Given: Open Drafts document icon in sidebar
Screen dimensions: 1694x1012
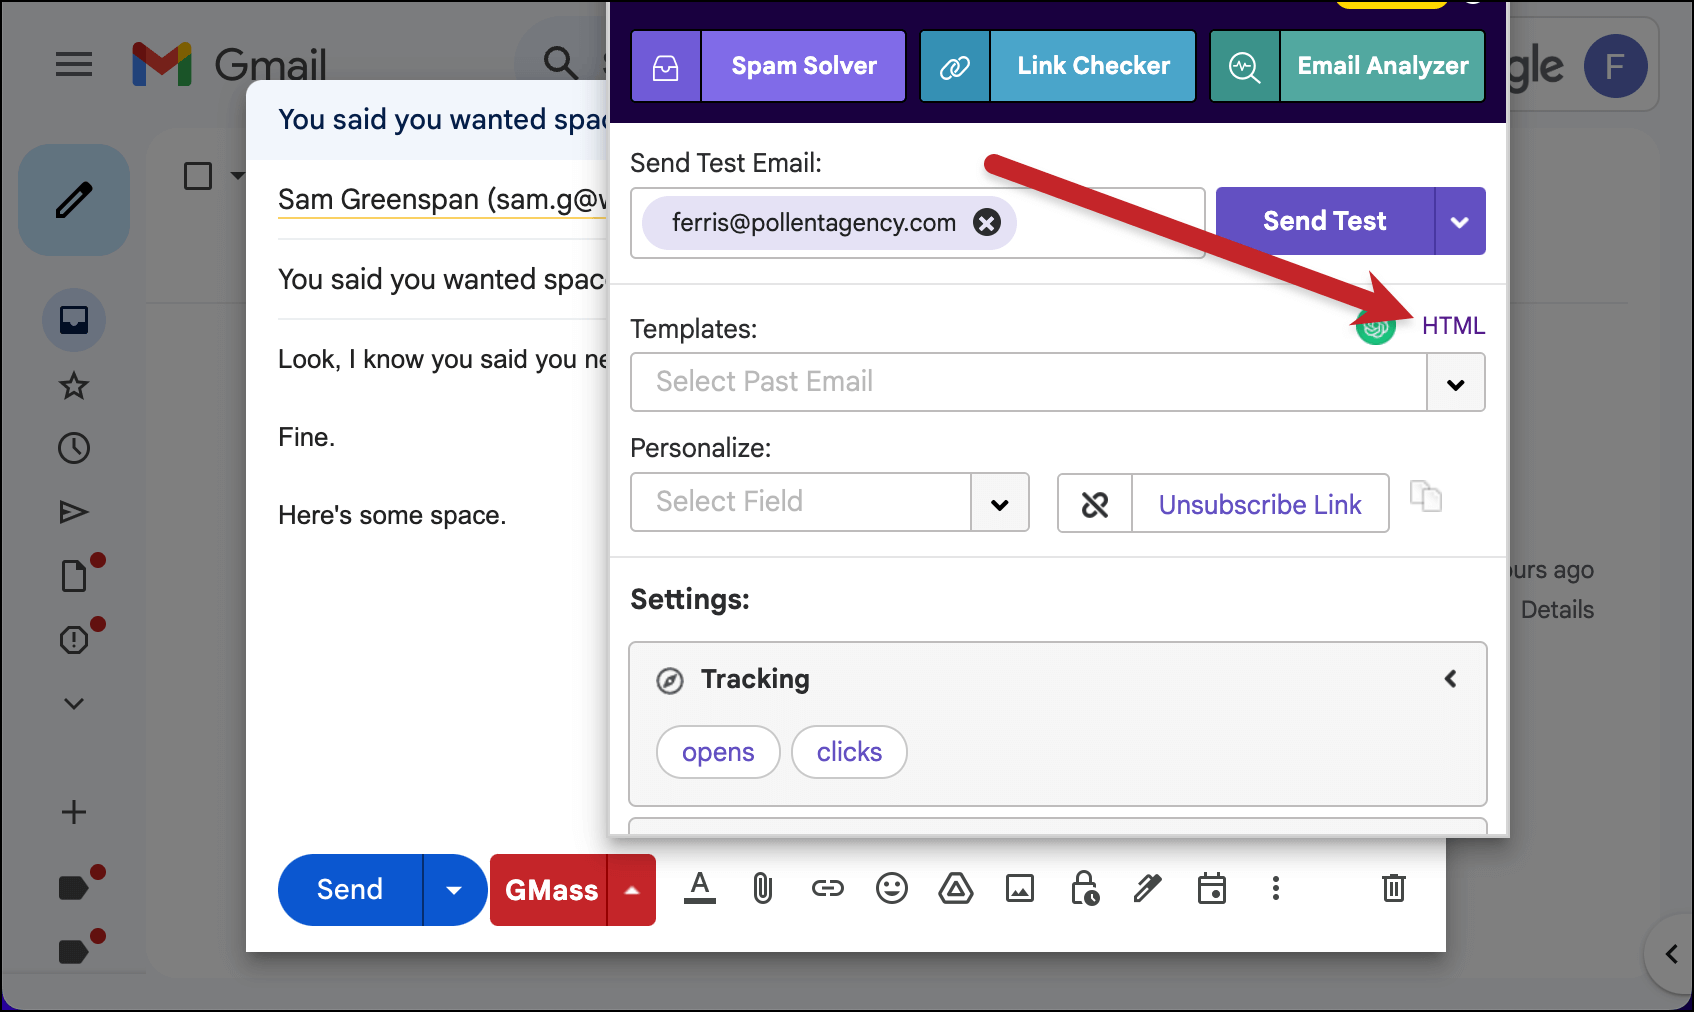Looking at the screenshot, I should pos(74,576).
